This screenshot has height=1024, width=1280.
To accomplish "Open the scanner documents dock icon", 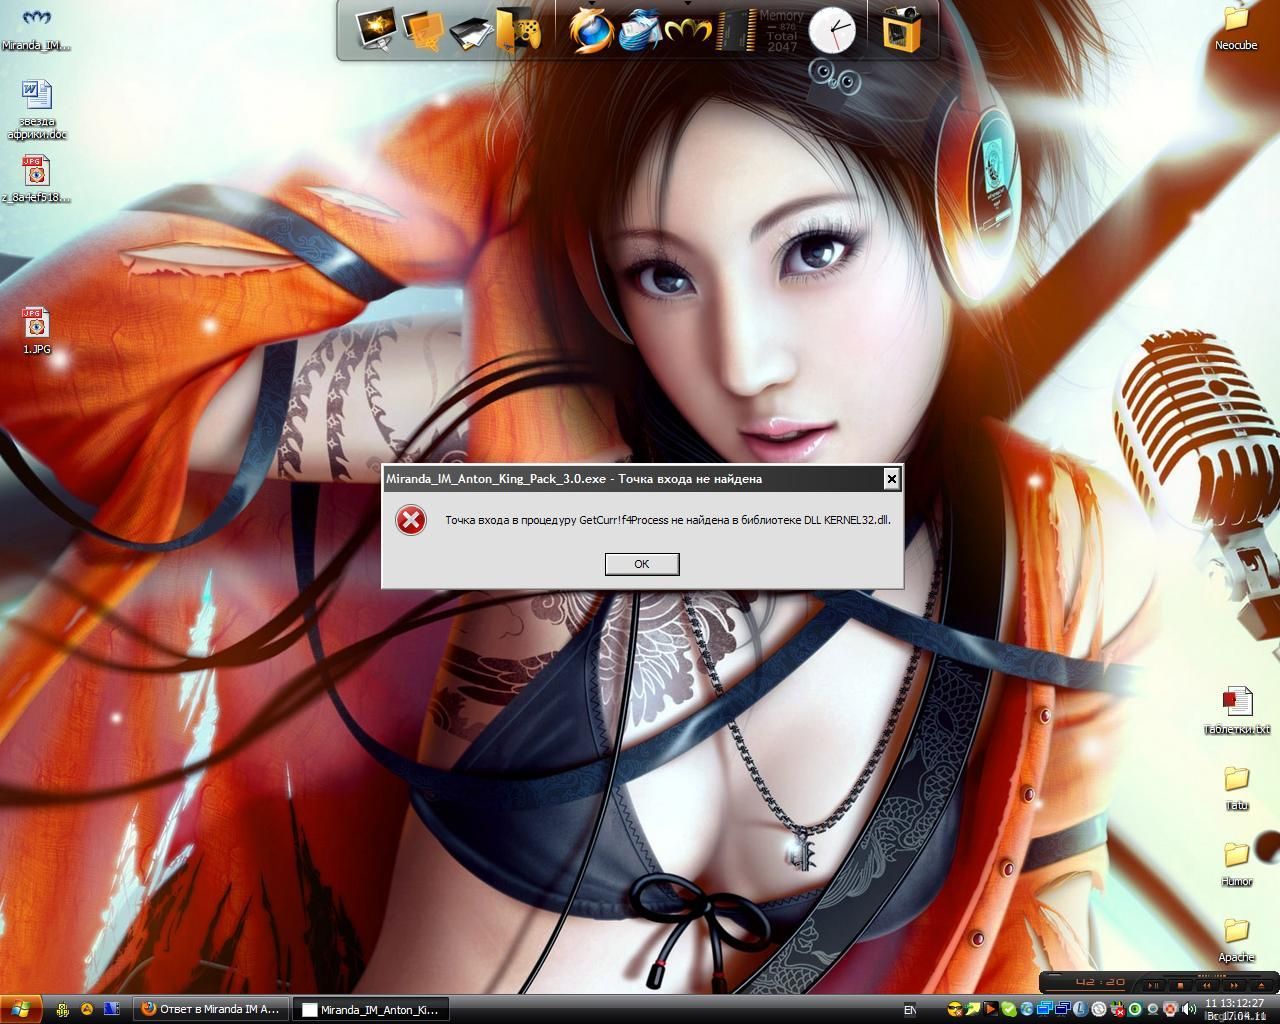I will [x=471, y=32].
